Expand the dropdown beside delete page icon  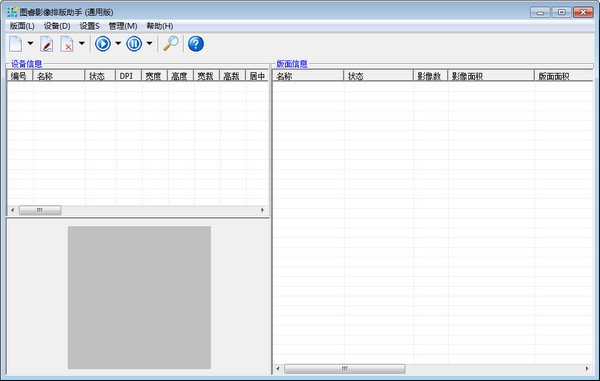point(82,44)
